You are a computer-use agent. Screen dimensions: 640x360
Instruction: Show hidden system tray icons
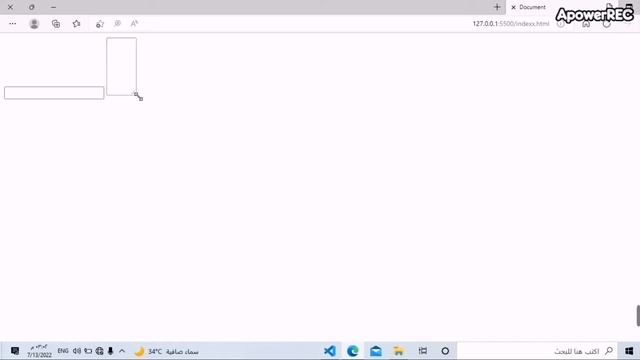coord(122,351)
